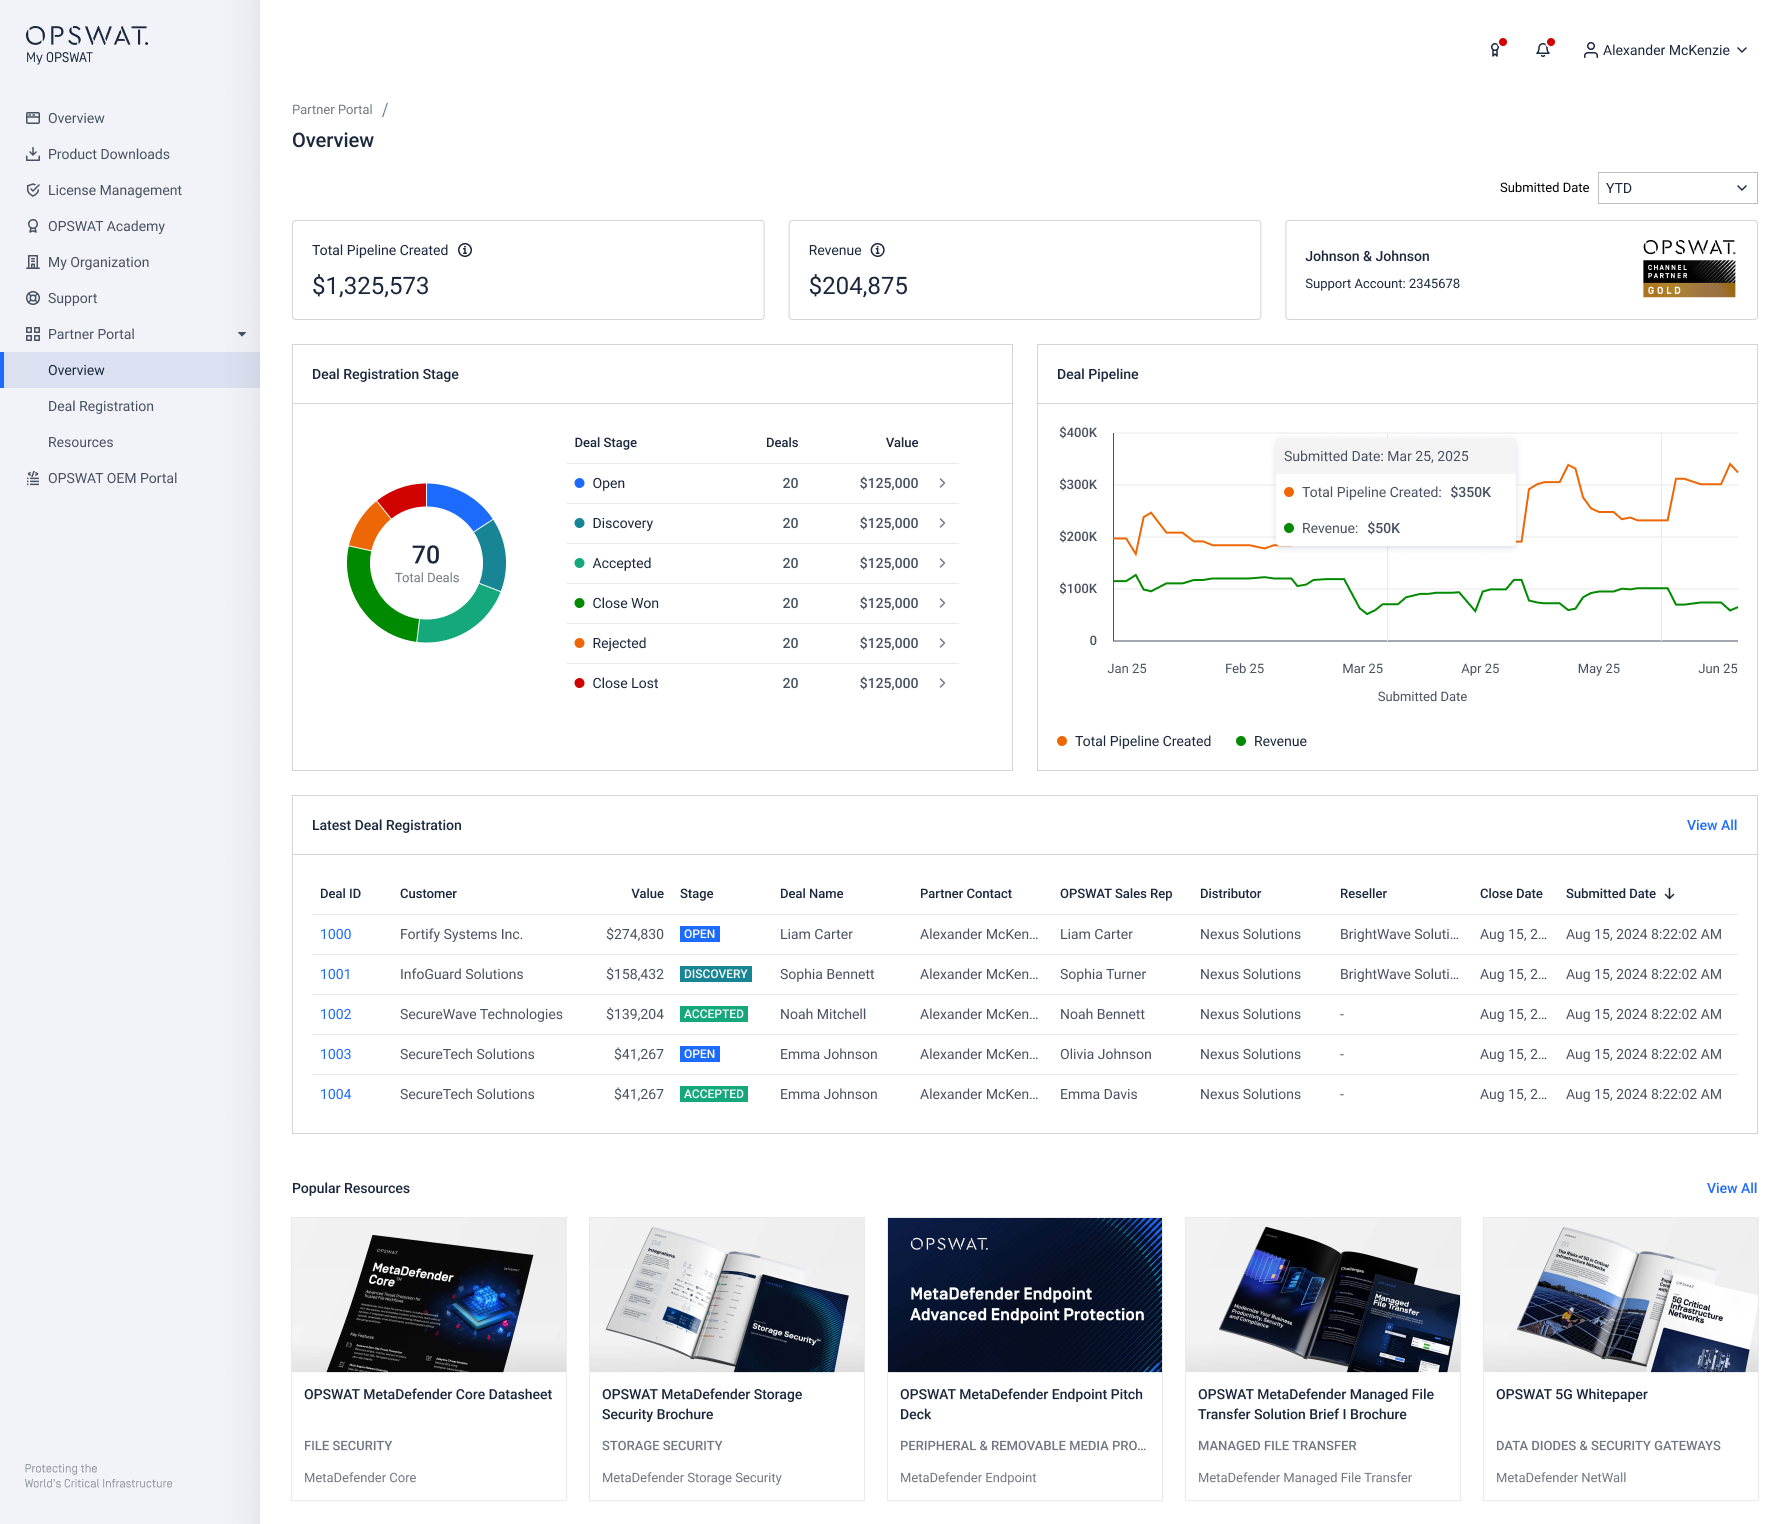
Task: Collapse the Partner Portal sidebar section
Action: pyautogui.click(x=241, y=334)
